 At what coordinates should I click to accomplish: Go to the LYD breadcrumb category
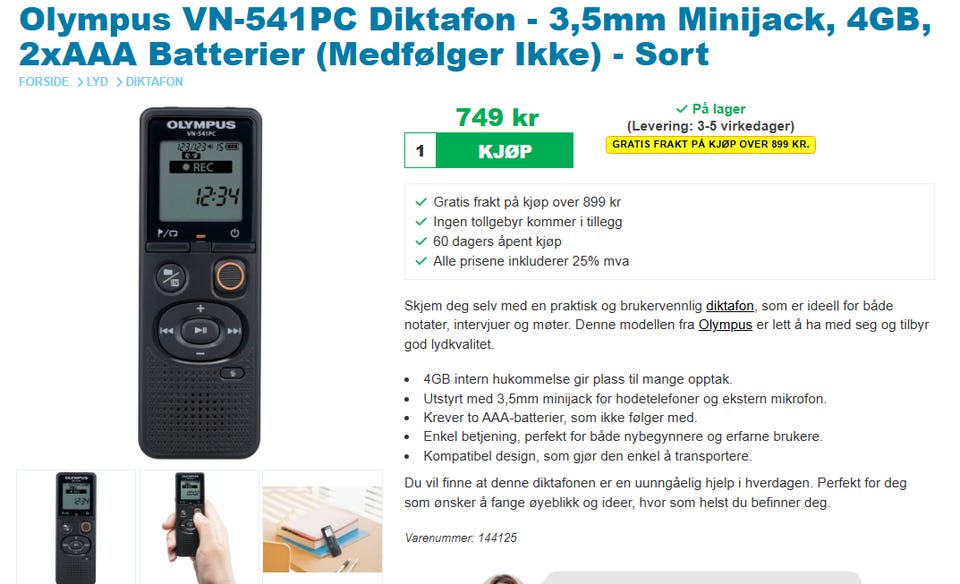tap(97, 81)
